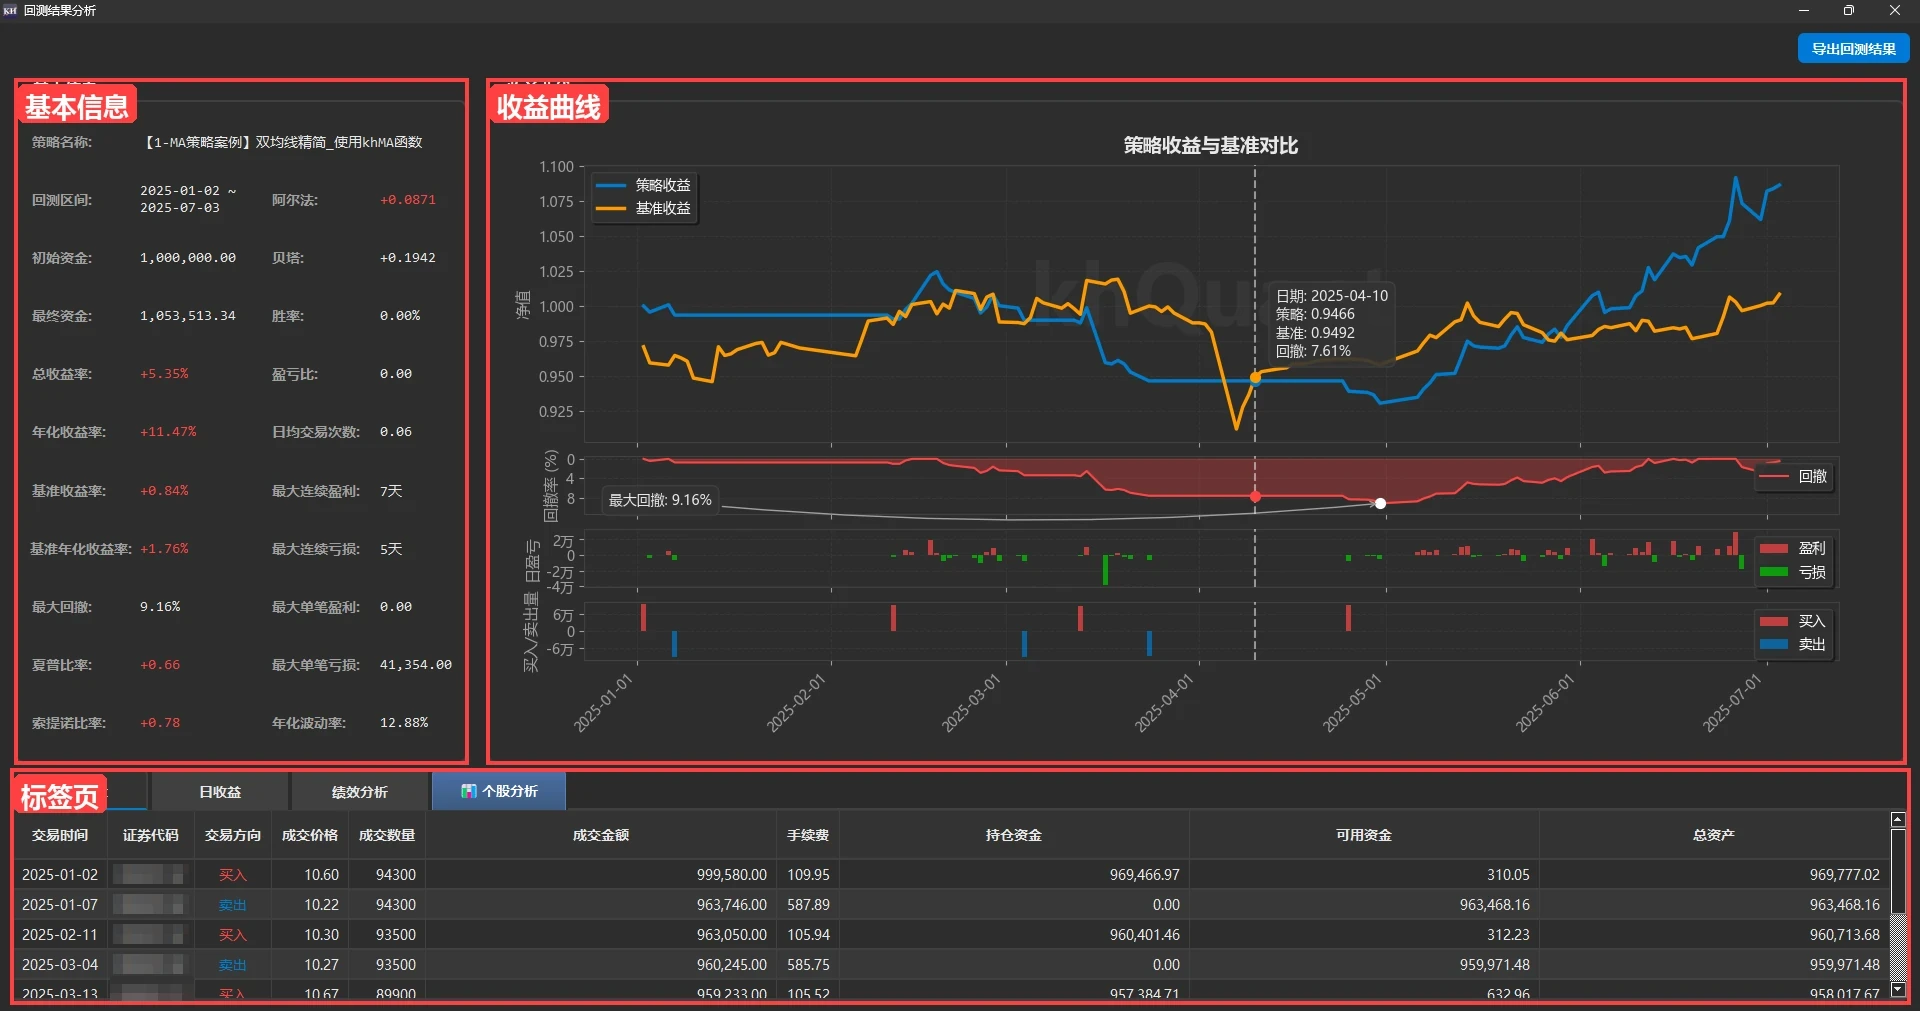Click the 卖出 cell in the 2025-01-07 row

[x=233, y=904]
